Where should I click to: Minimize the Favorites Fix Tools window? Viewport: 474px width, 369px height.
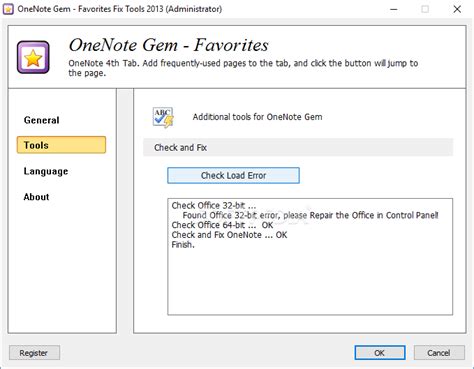[x=394, y=9]
